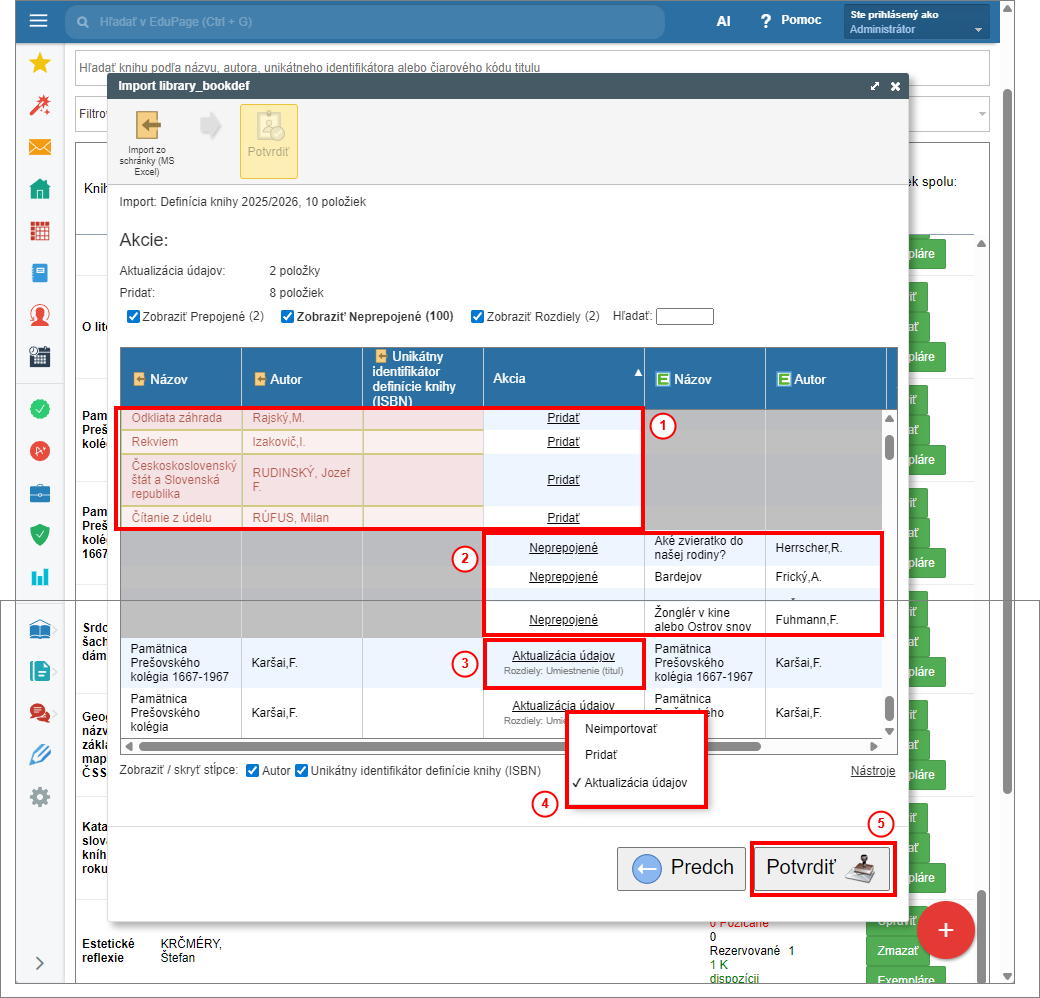Open the Administrátor account dropdown
Viewport: 1040px width, 998px height.
tap(917, 22)
